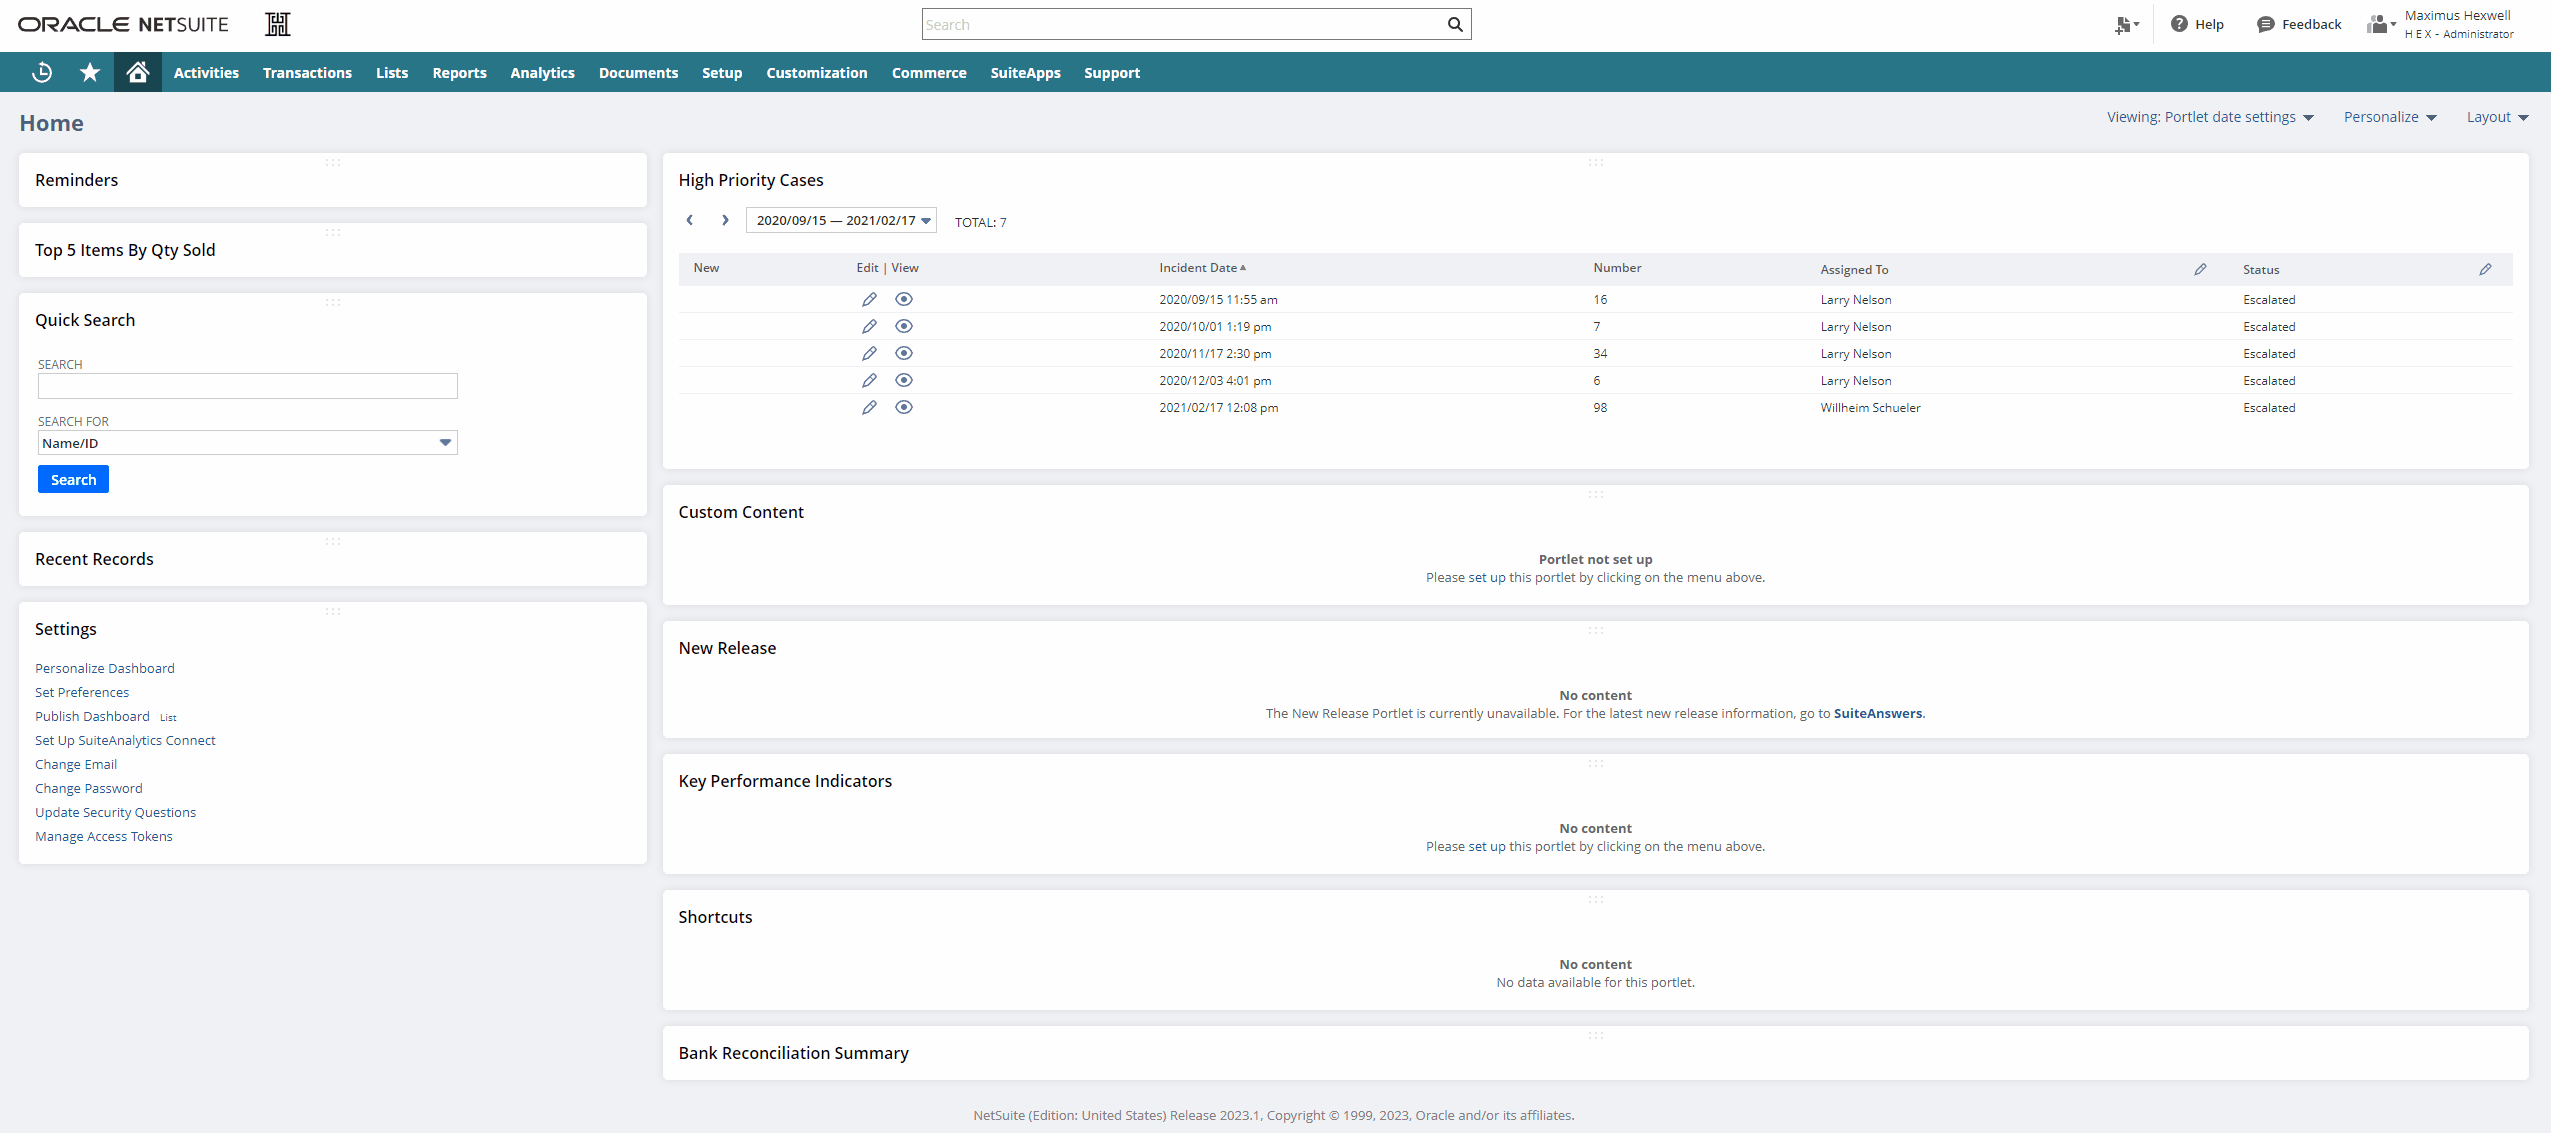
Task: Follow the SuiteAnswers link in New Release
Action: pos(1878,713)
